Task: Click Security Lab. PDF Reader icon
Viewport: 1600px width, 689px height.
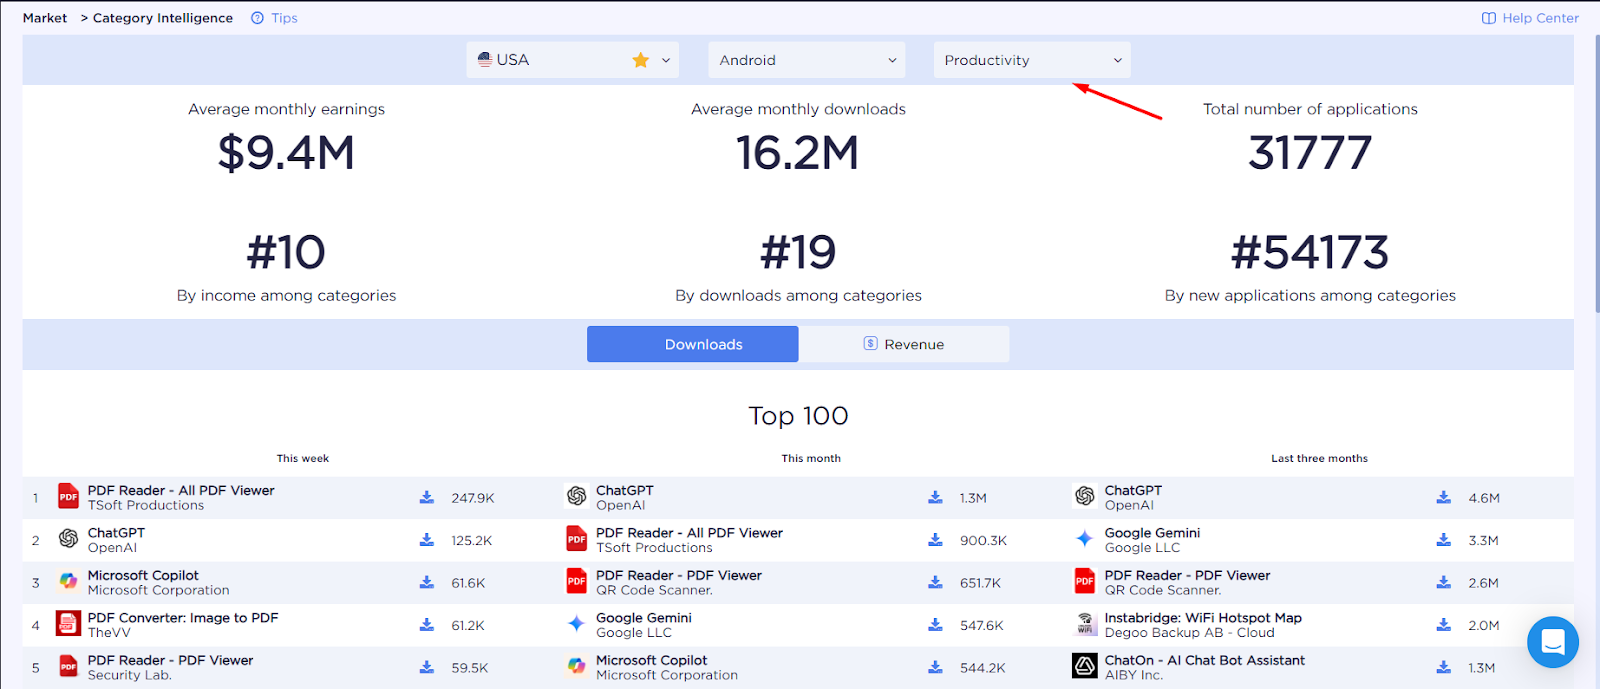Action: (x=68, y=667)
